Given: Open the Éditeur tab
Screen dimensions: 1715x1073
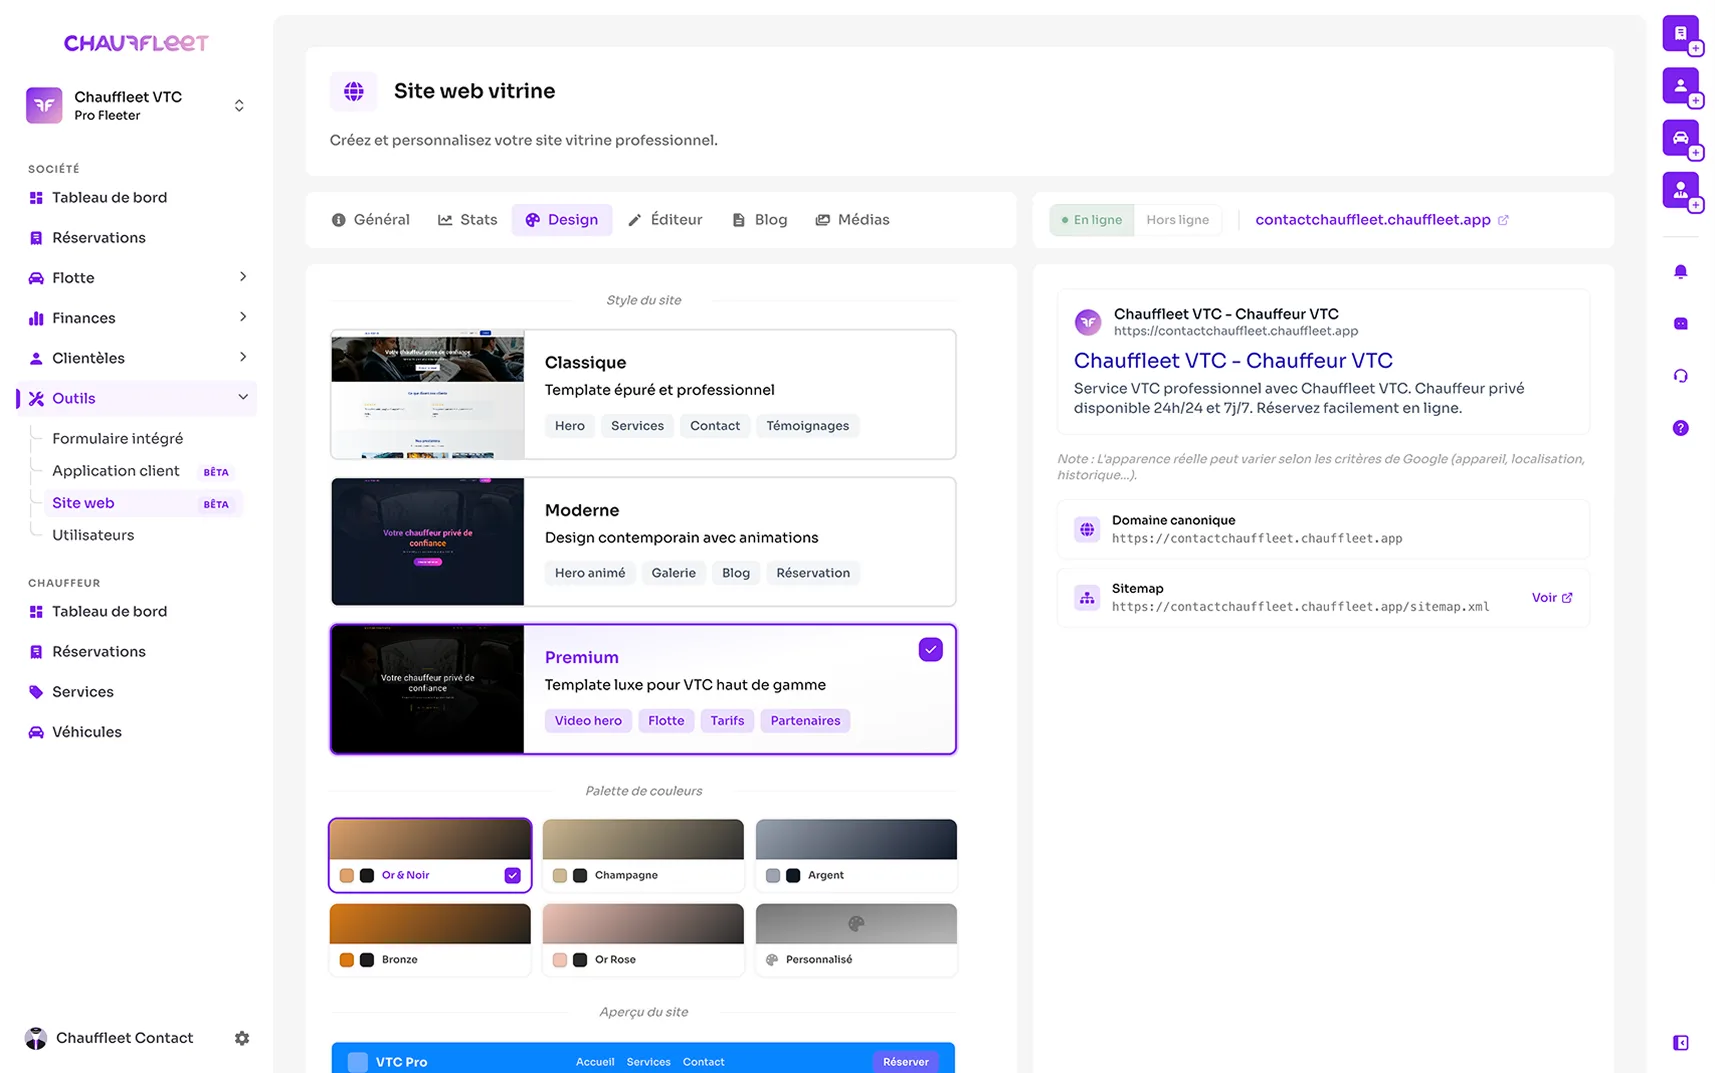Looking at the screenshot, I should 665,220.
